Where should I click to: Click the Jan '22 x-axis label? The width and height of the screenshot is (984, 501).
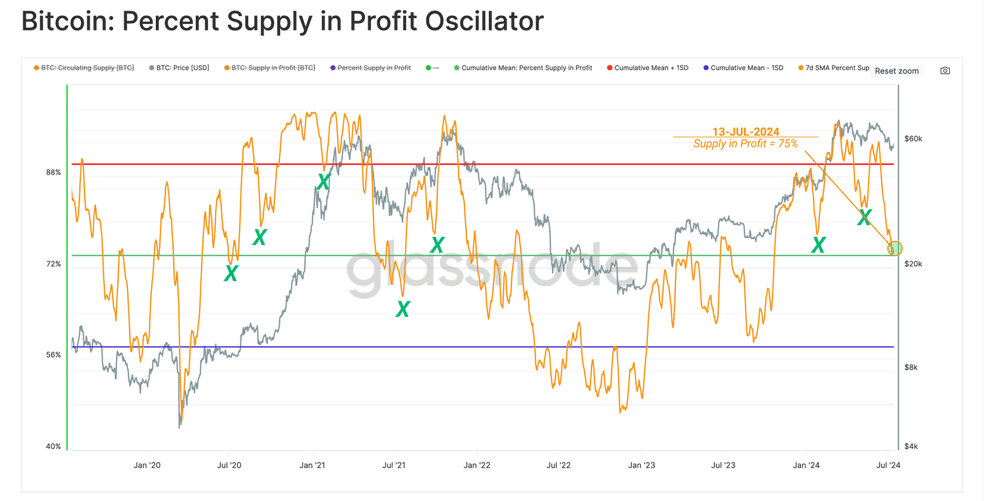(x=477, y=465)
